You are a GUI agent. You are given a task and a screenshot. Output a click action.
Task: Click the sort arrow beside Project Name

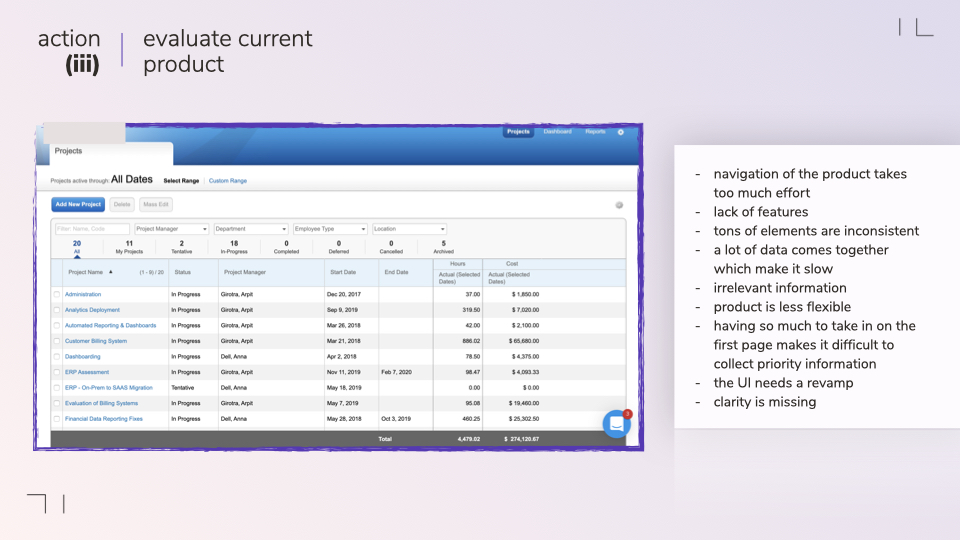click(111, 272)
